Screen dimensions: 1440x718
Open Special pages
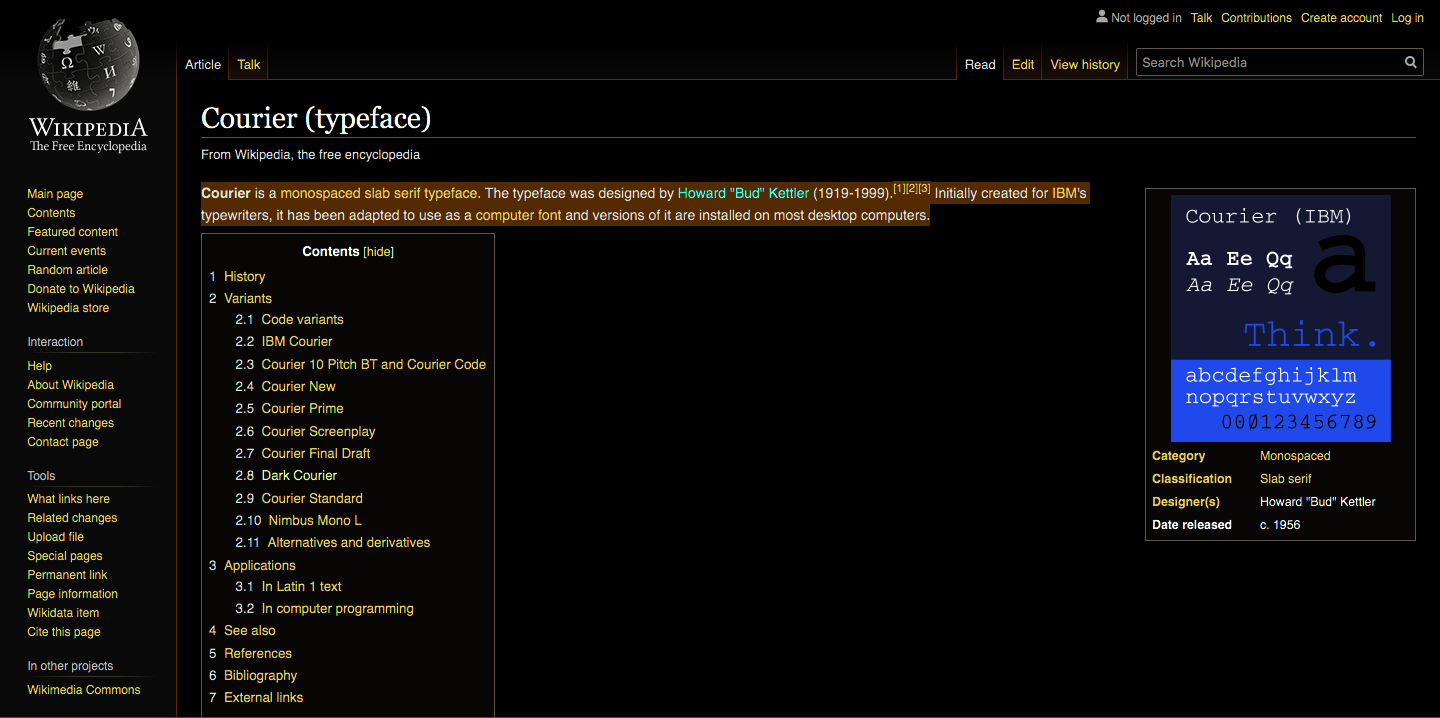65,556
